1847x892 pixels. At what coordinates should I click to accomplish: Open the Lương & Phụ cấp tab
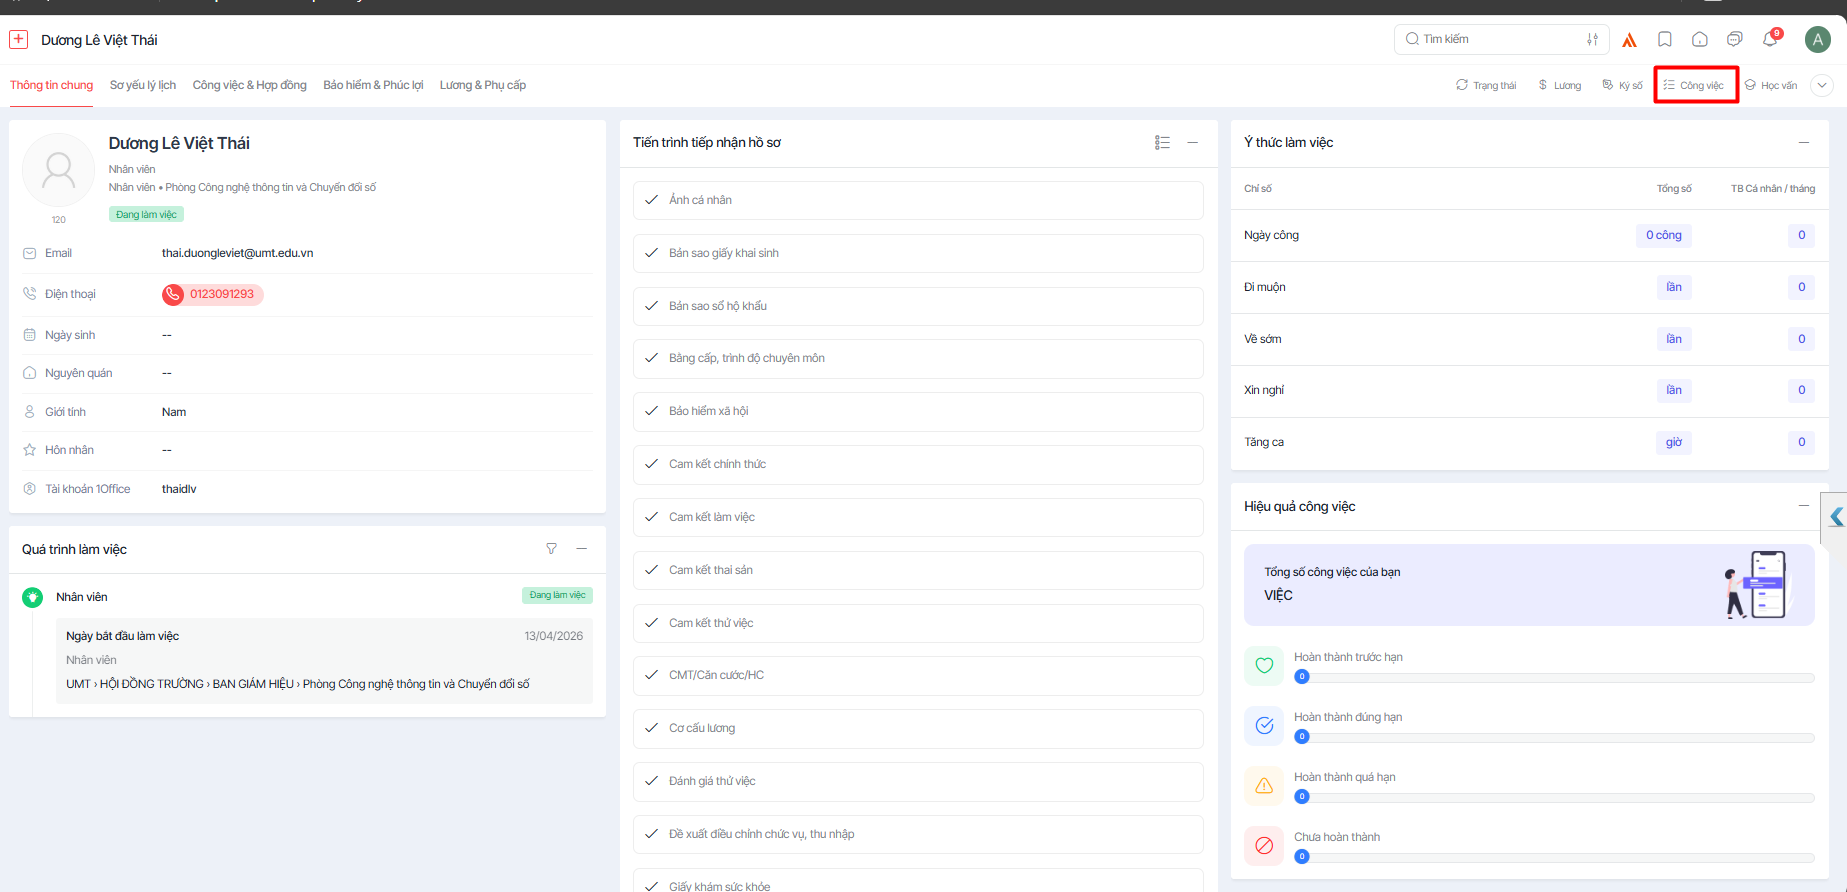click(x=483, y=85)
